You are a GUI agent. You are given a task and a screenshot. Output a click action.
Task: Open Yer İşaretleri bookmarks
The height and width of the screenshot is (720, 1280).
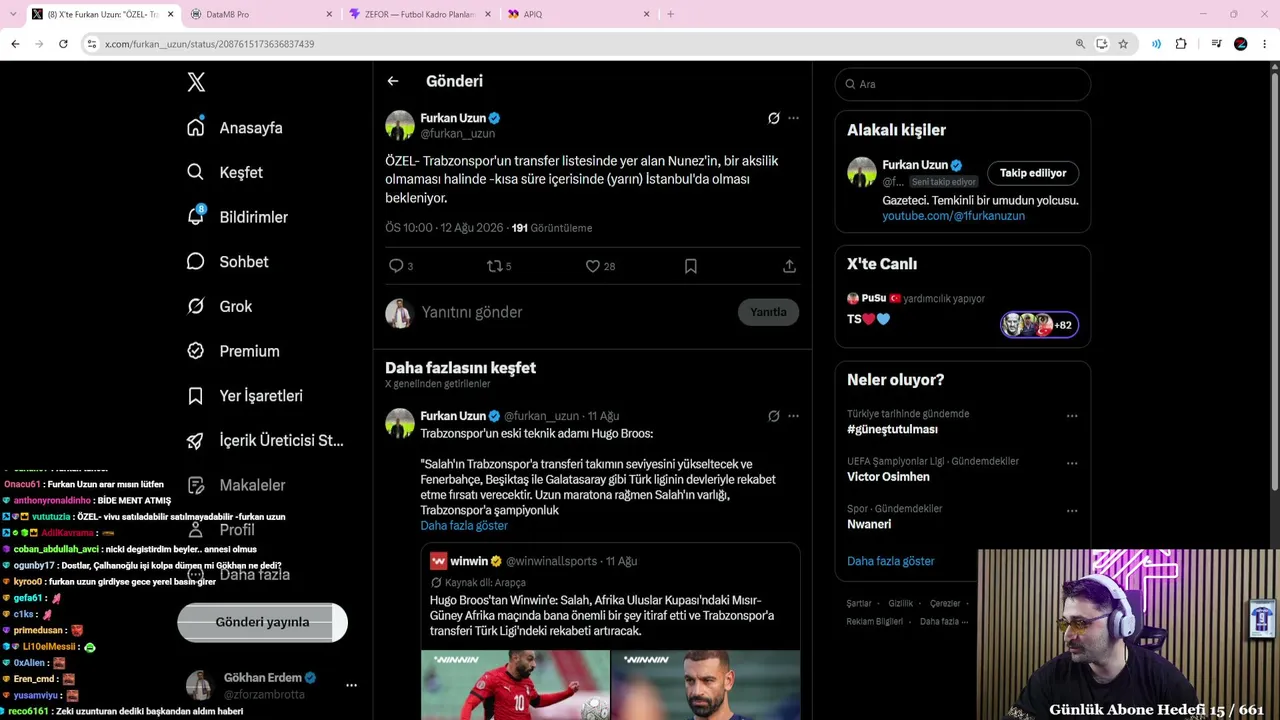point(244,396)
